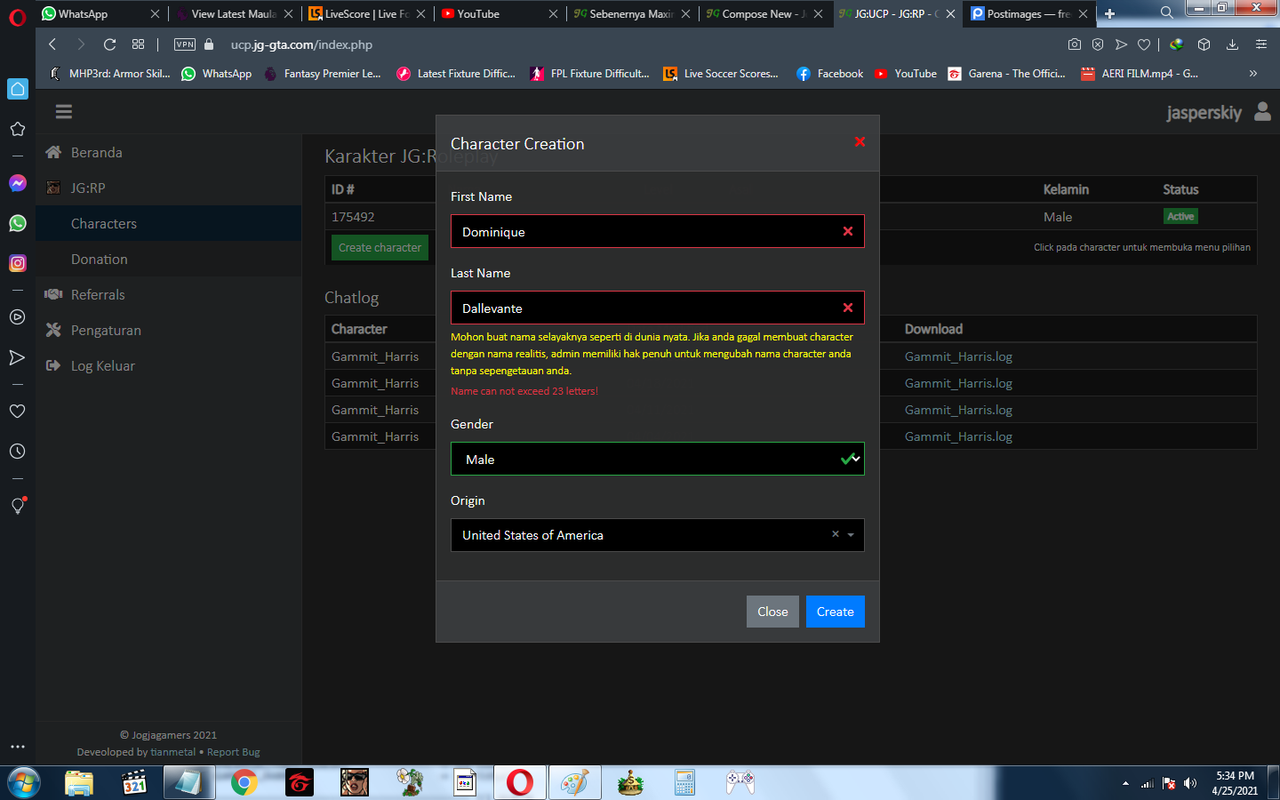
Task: Reload the current page
Action: point(110,44)
